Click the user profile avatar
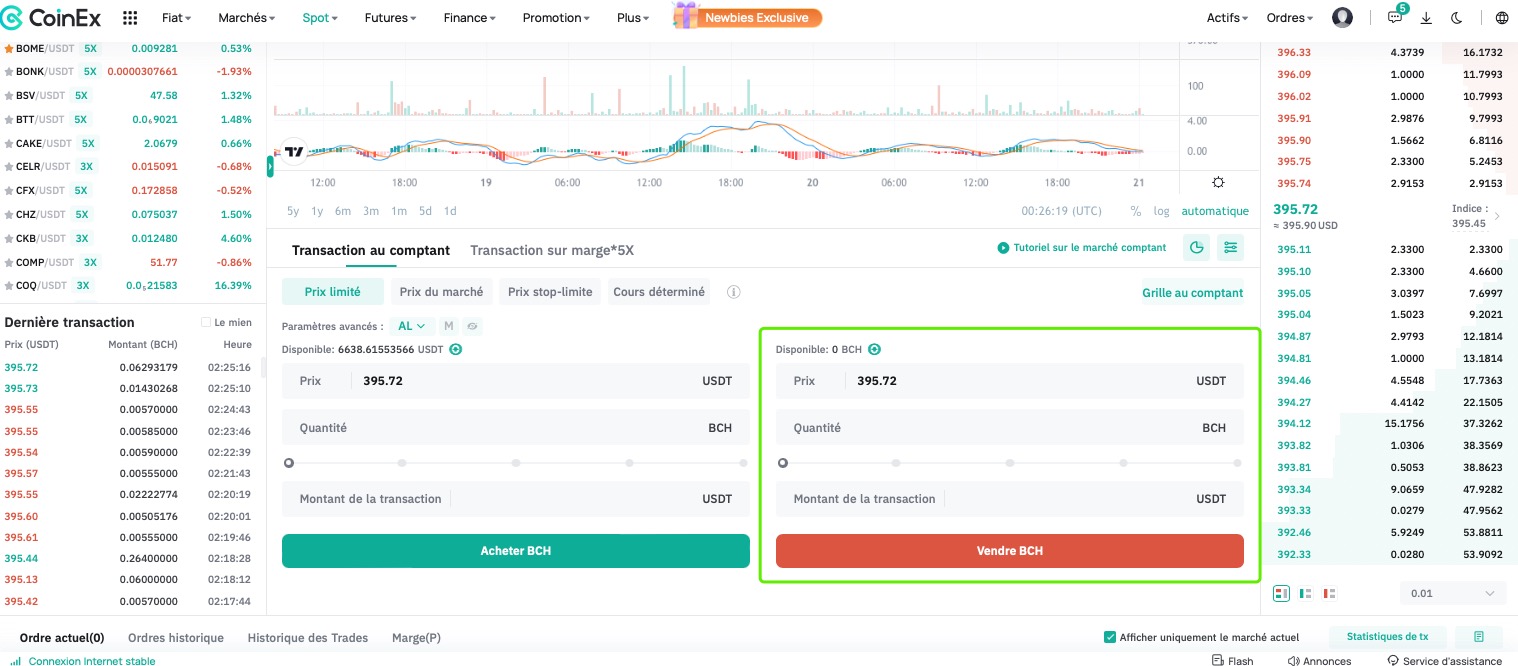 [1343, 18]
